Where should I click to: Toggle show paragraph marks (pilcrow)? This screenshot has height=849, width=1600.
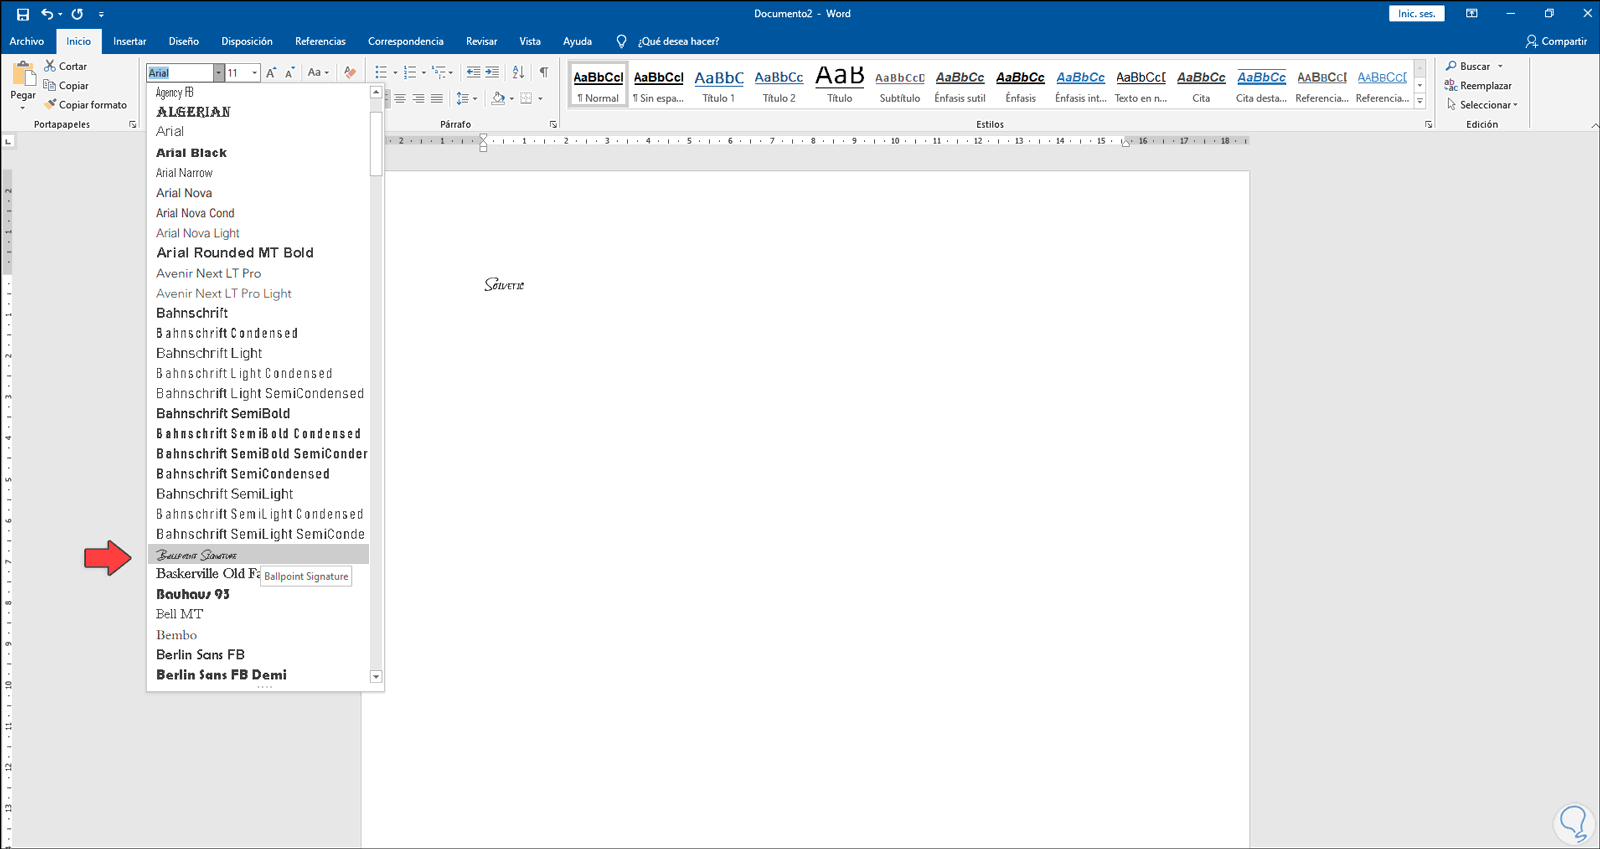click(544, 72)
